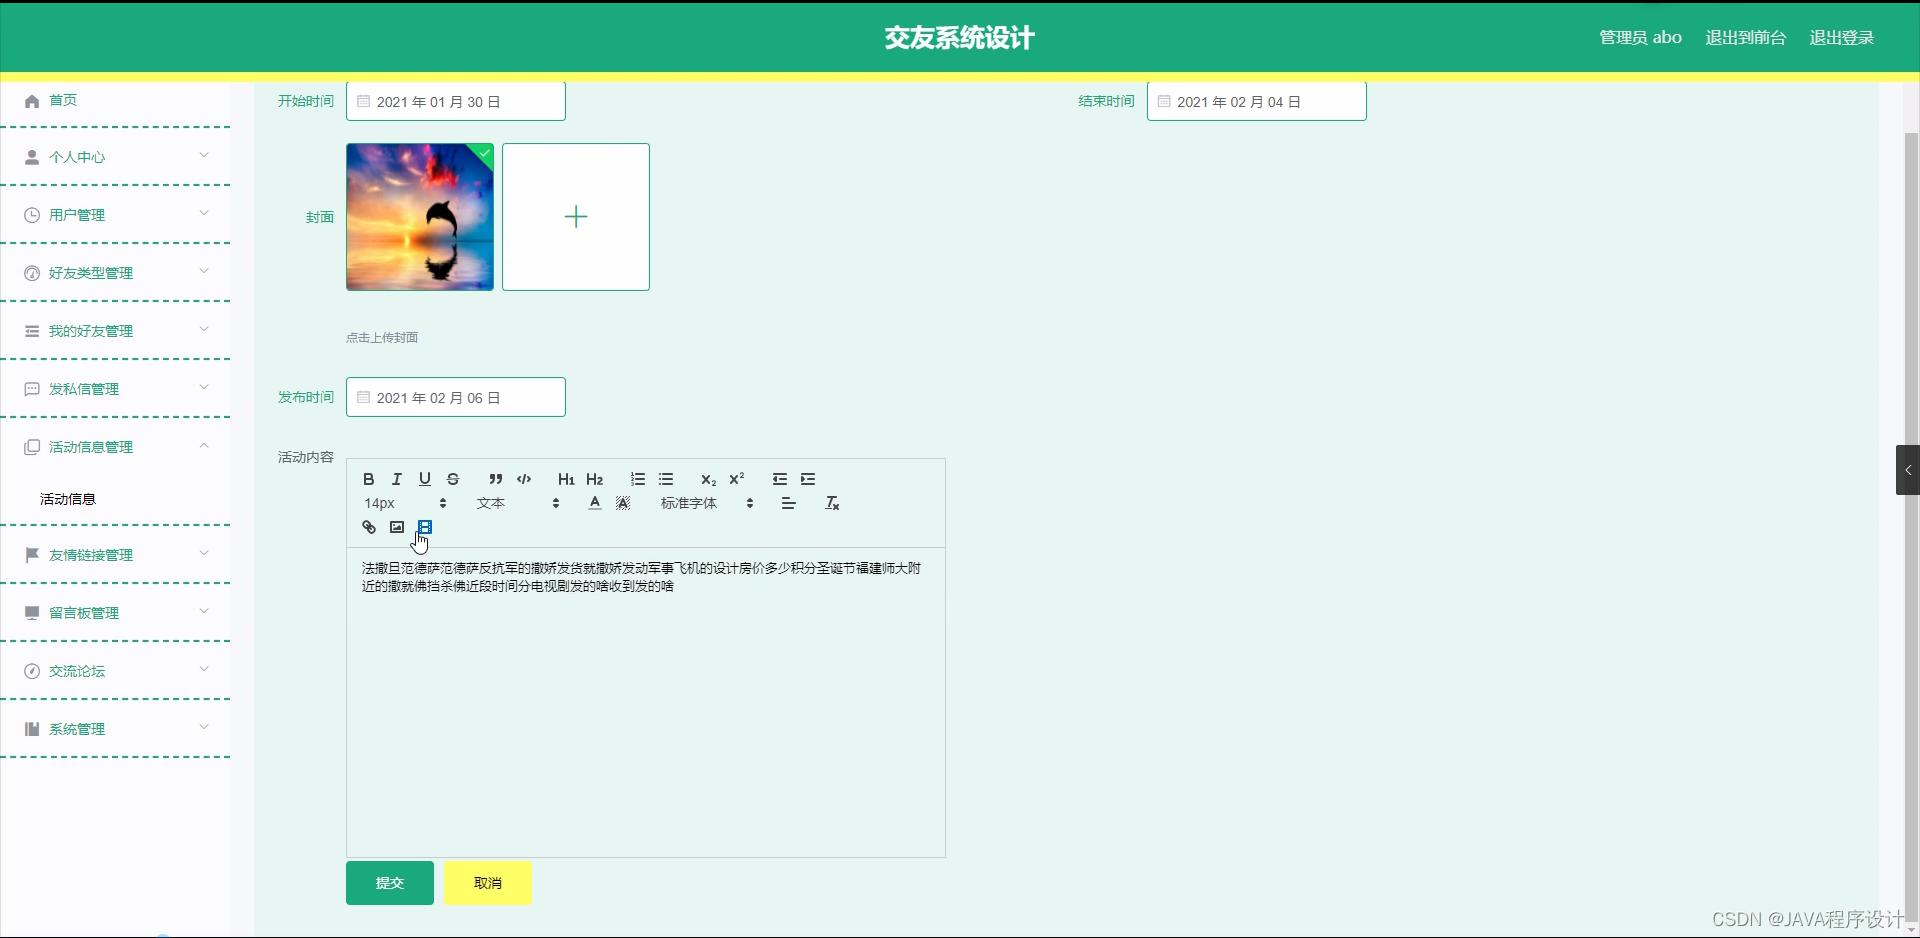Insert an image into the editor
1920x938 pixels.
(x=397, y=527)
